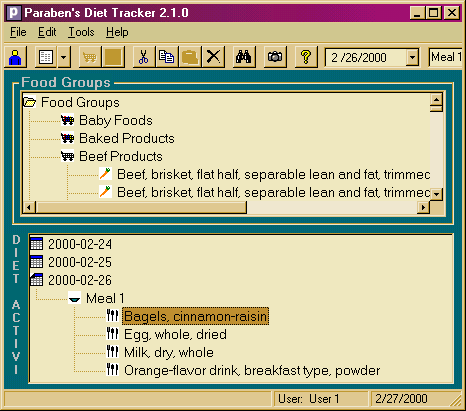Click the blue user profile icon
This screenshot has height=411, width=466.
pos(15,57)
